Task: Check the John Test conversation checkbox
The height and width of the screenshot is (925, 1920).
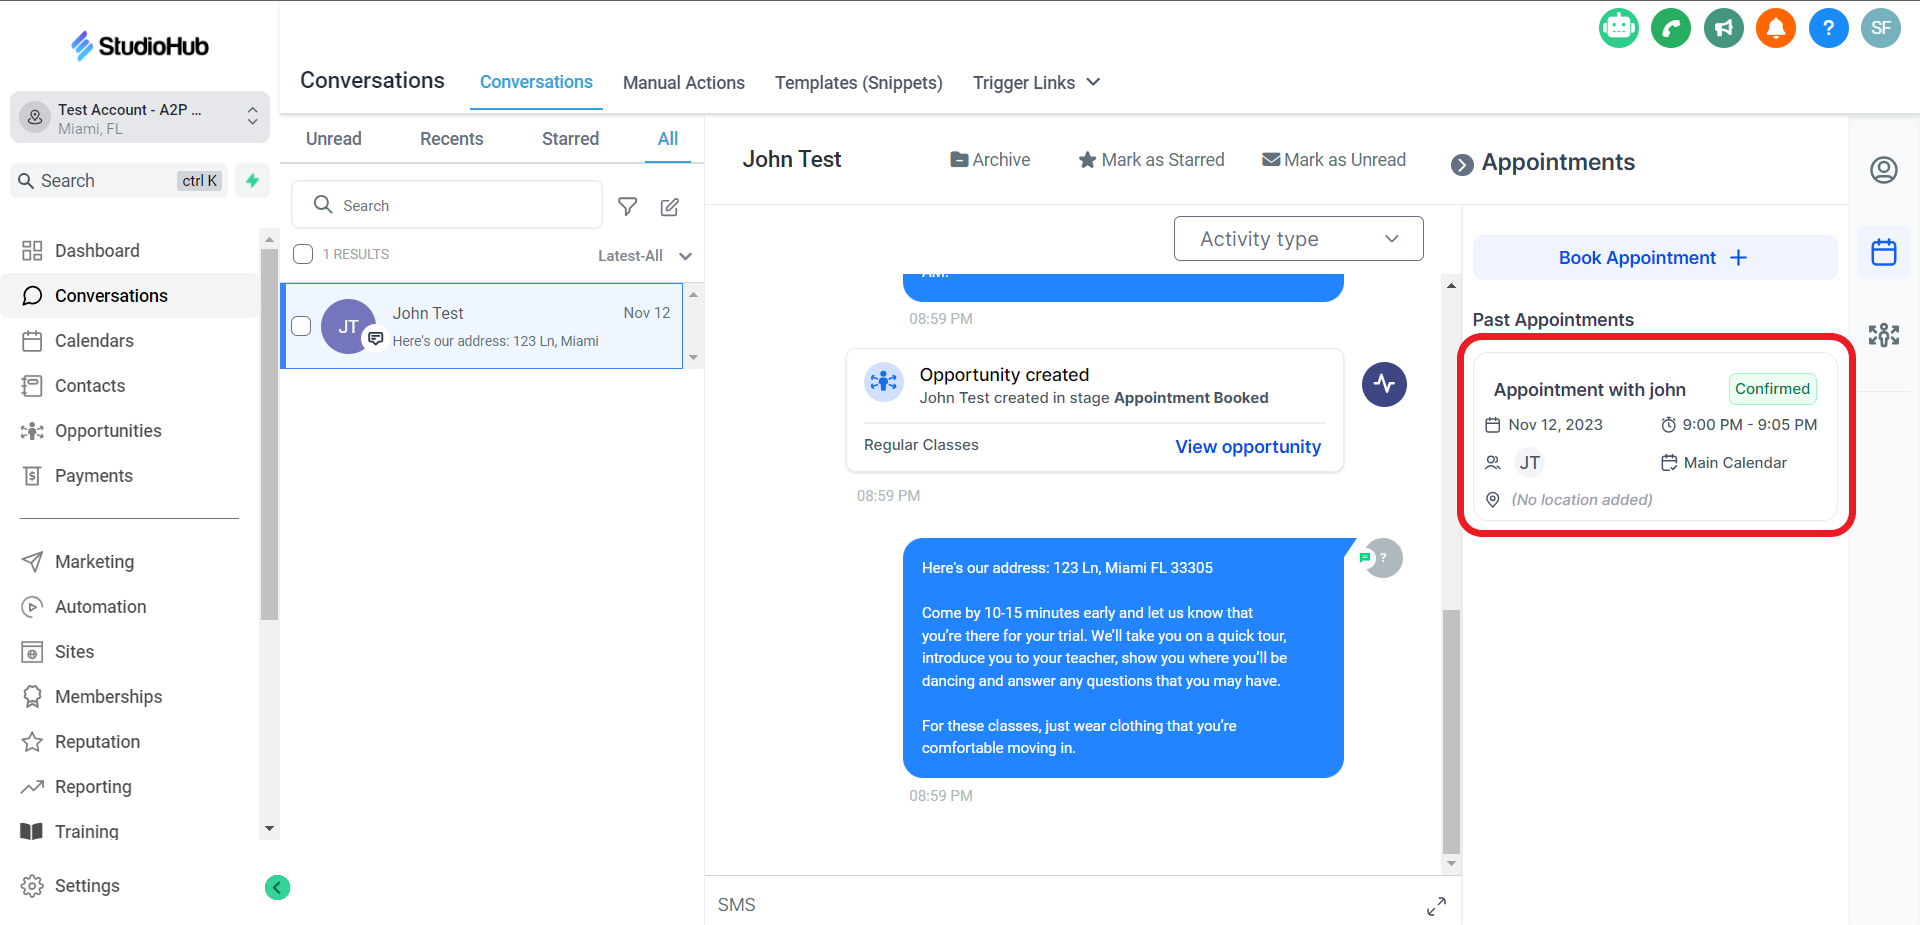Action: point(301,326)
